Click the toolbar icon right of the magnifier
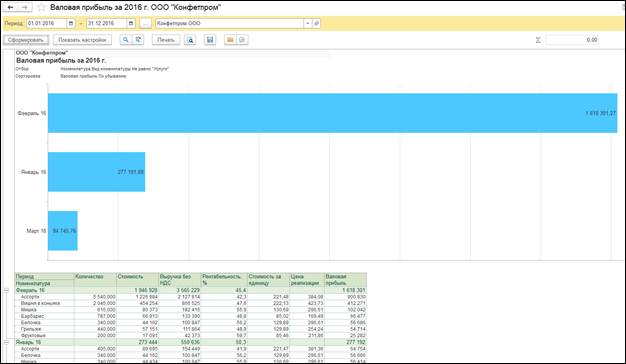The width and height of the screenshot is (626, 364). [138, 40]
